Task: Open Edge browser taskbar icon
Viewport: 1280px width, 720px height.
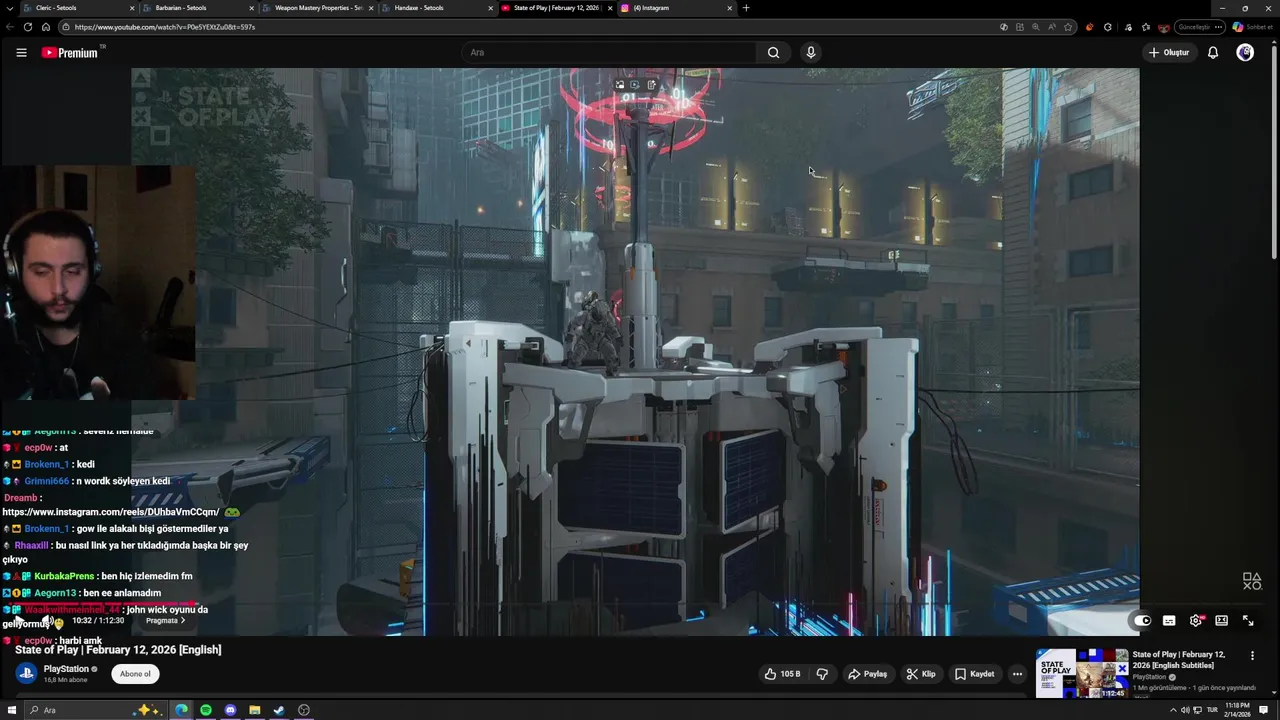Action: point(181,710)
